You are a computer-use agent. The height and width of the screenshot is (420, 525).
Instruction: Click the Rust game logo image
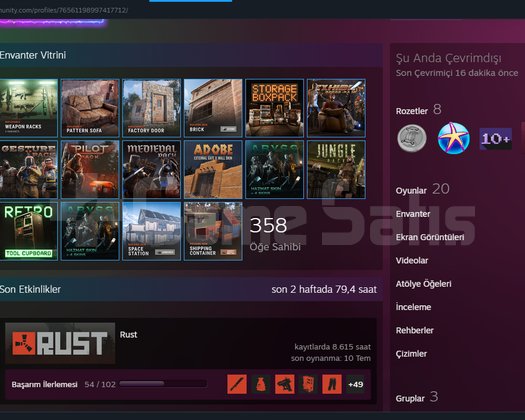(60, 343)
